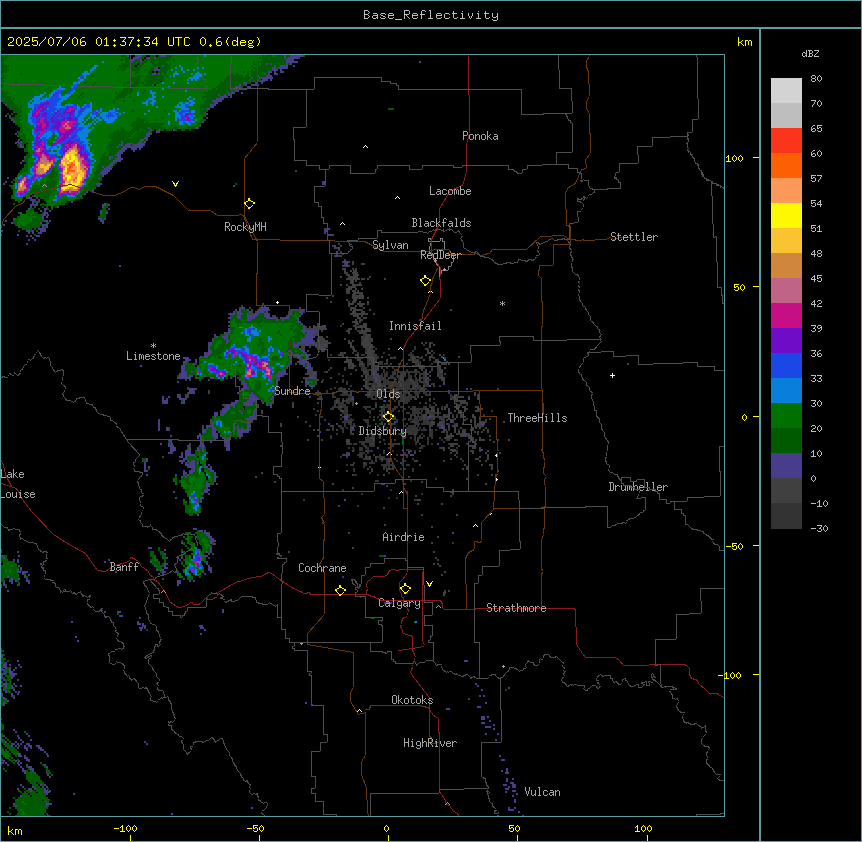
Task: Pick the slate blue 0-10 dBZ legend swatch
Action: click(x=786, y=466)
